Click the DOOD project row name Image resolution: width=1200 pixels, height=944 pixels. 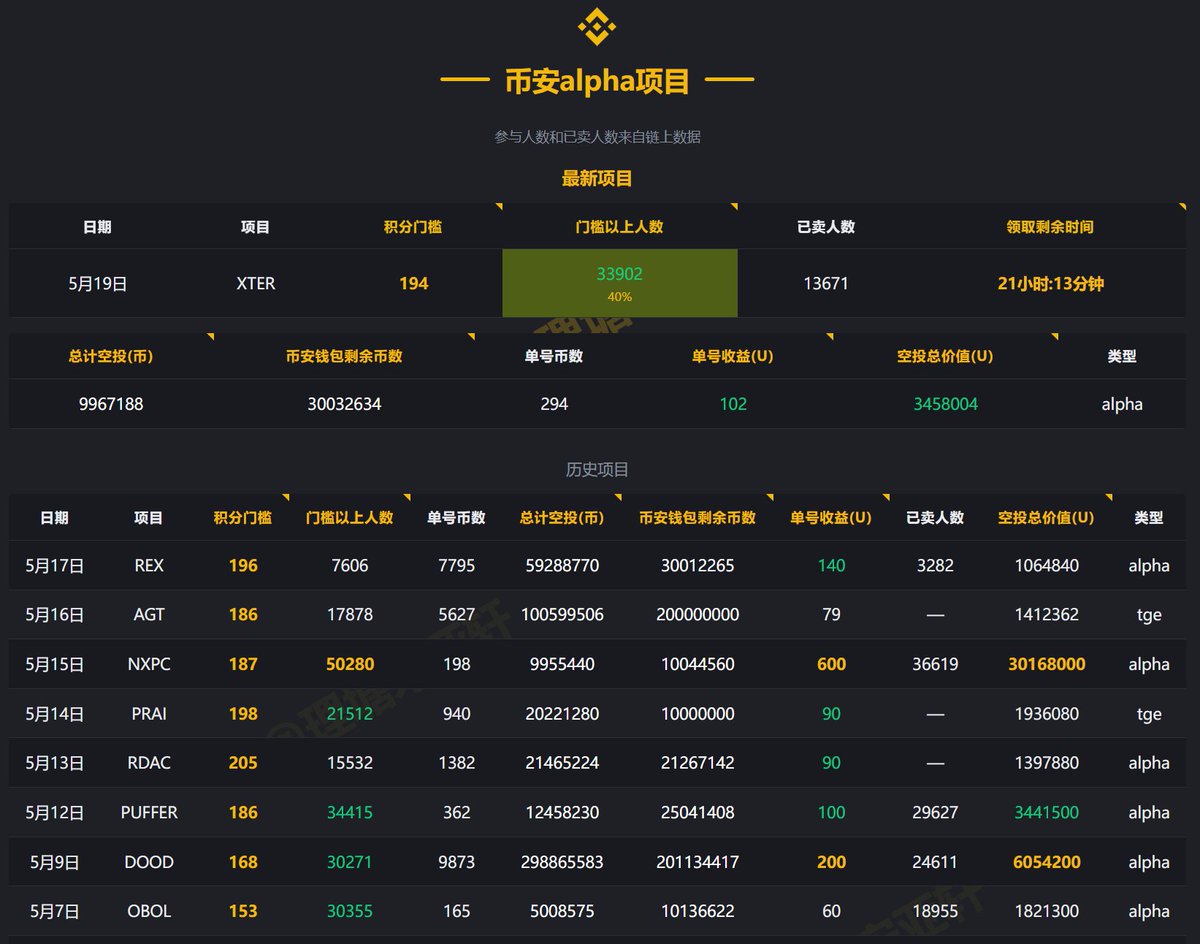[x=149, y=862]
